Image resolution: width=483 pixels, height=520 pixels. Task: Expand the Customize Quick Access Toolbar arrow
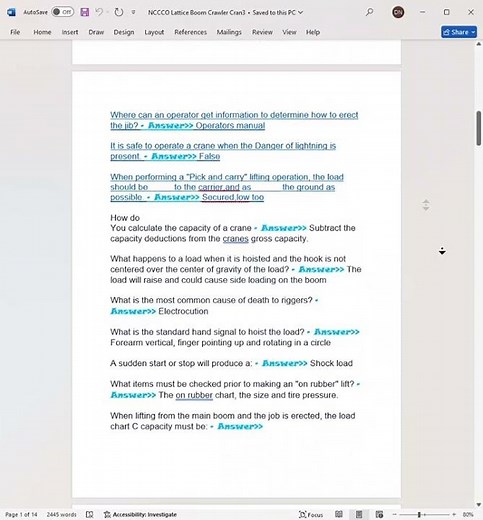(133, 12)
